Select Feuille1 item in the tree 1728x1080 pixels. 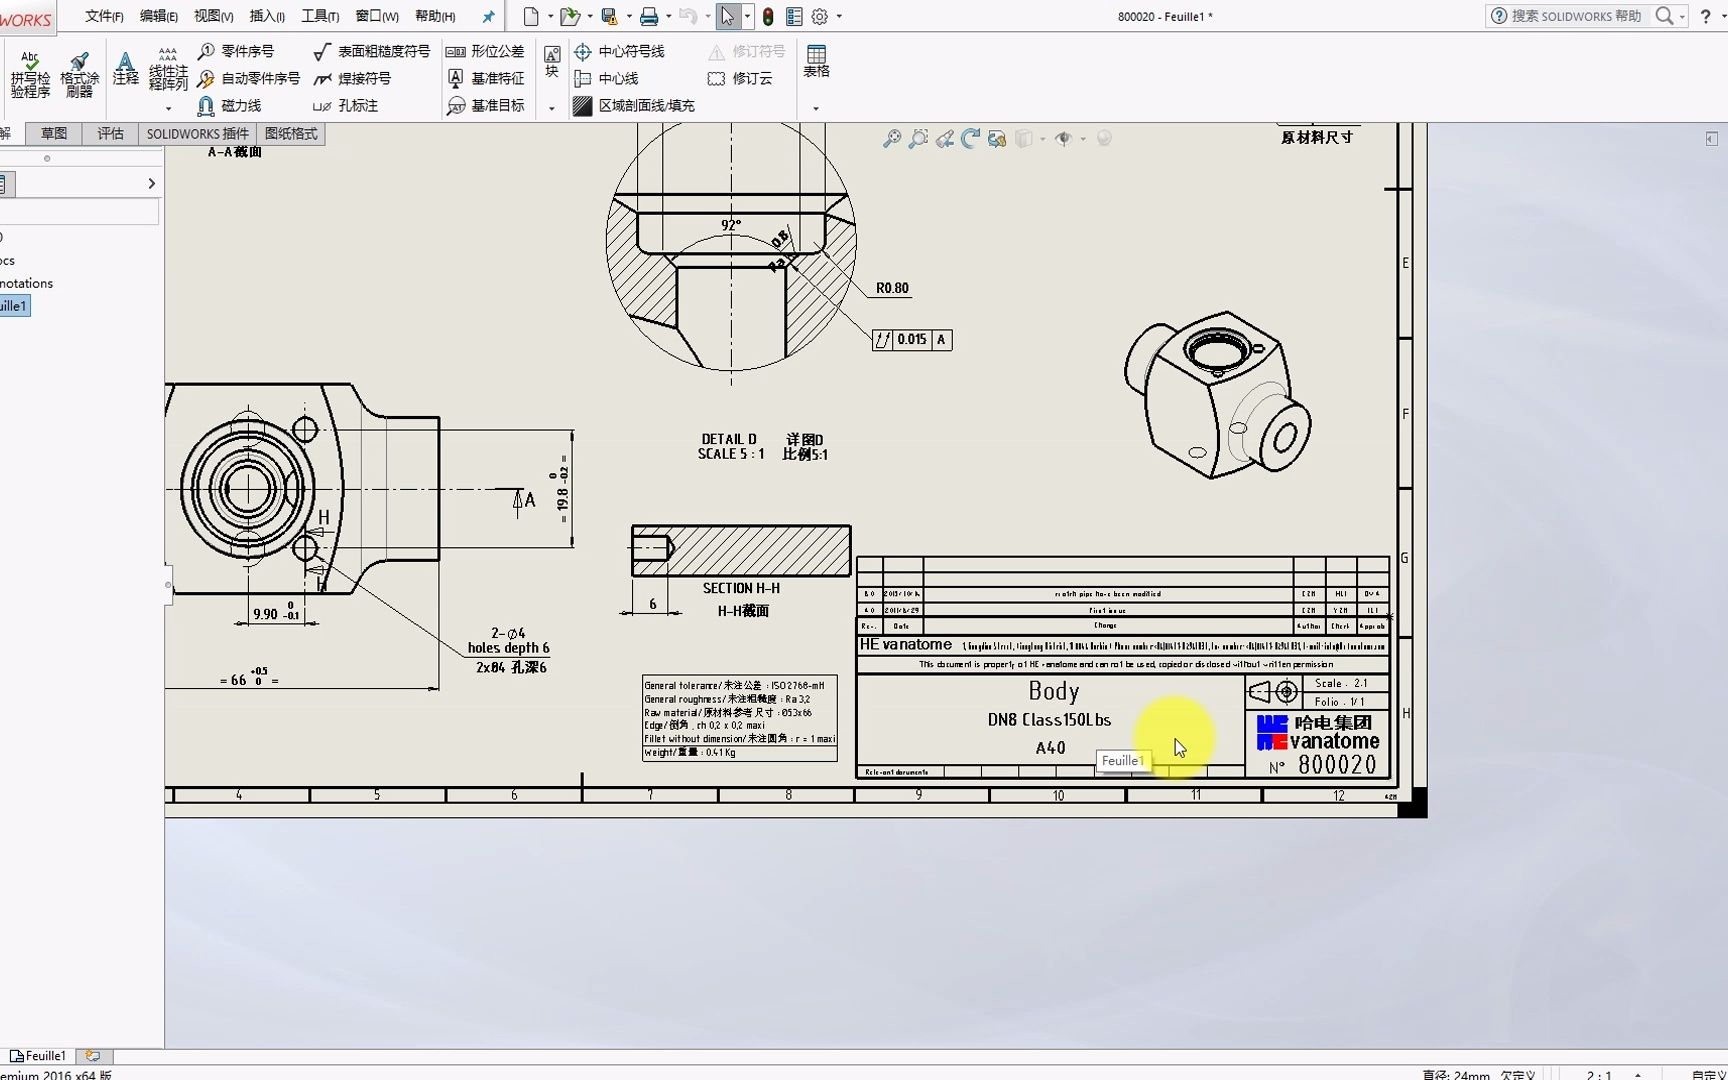coord(14,306)
